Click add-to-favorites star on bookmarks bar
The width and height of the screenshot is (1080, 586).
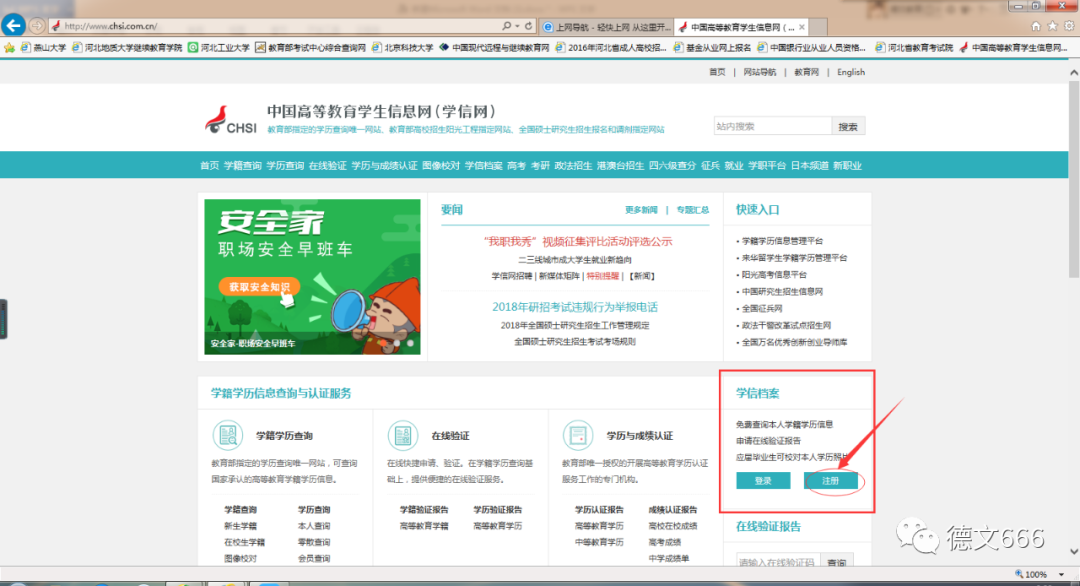(9, 48)
